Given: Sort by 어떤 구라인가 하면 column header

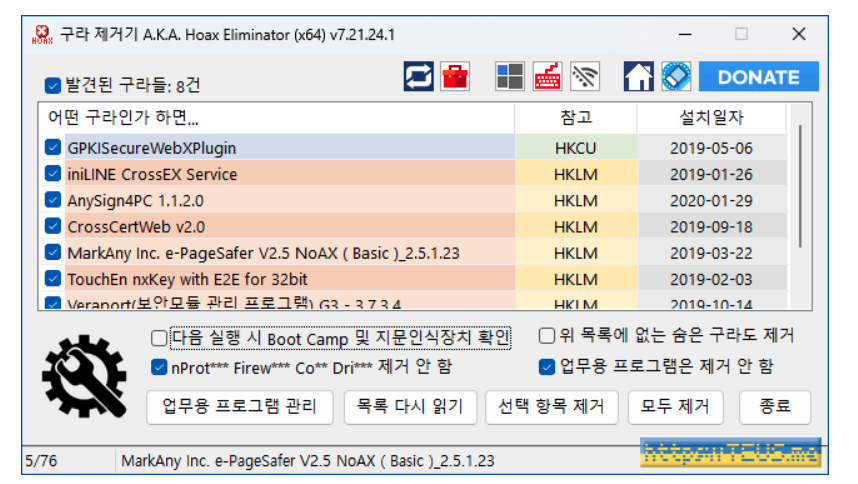Looking at the screenshot, I should pyautogui.click(x=277, y=118).
